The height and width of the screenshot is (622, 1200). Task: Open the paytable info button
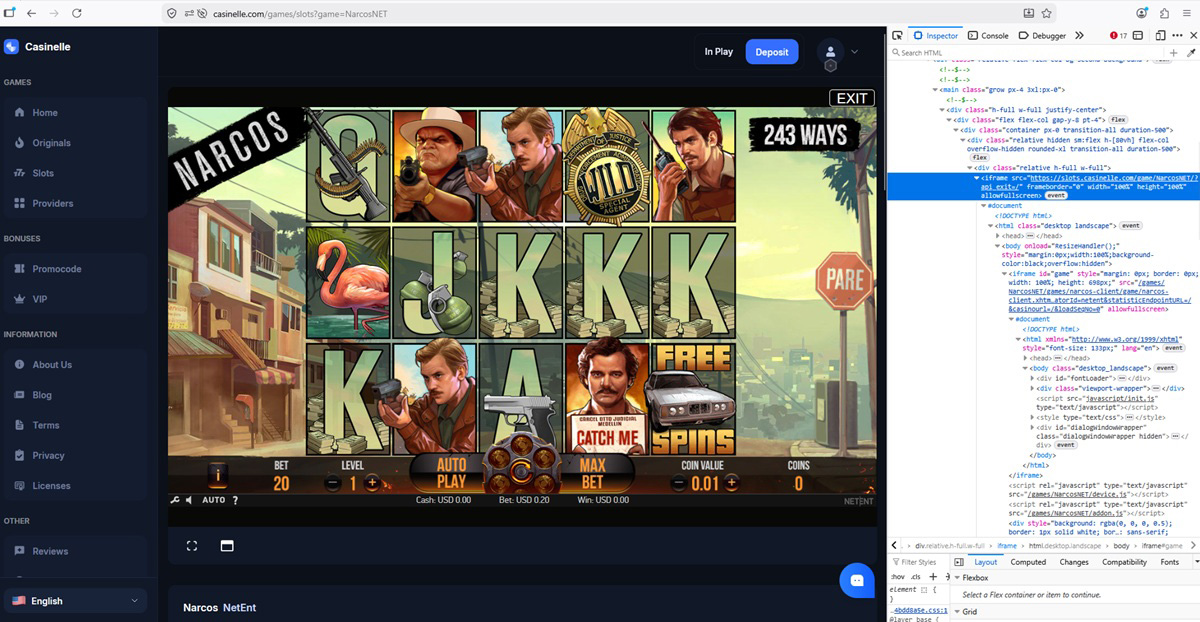click(x=216, y=475)
